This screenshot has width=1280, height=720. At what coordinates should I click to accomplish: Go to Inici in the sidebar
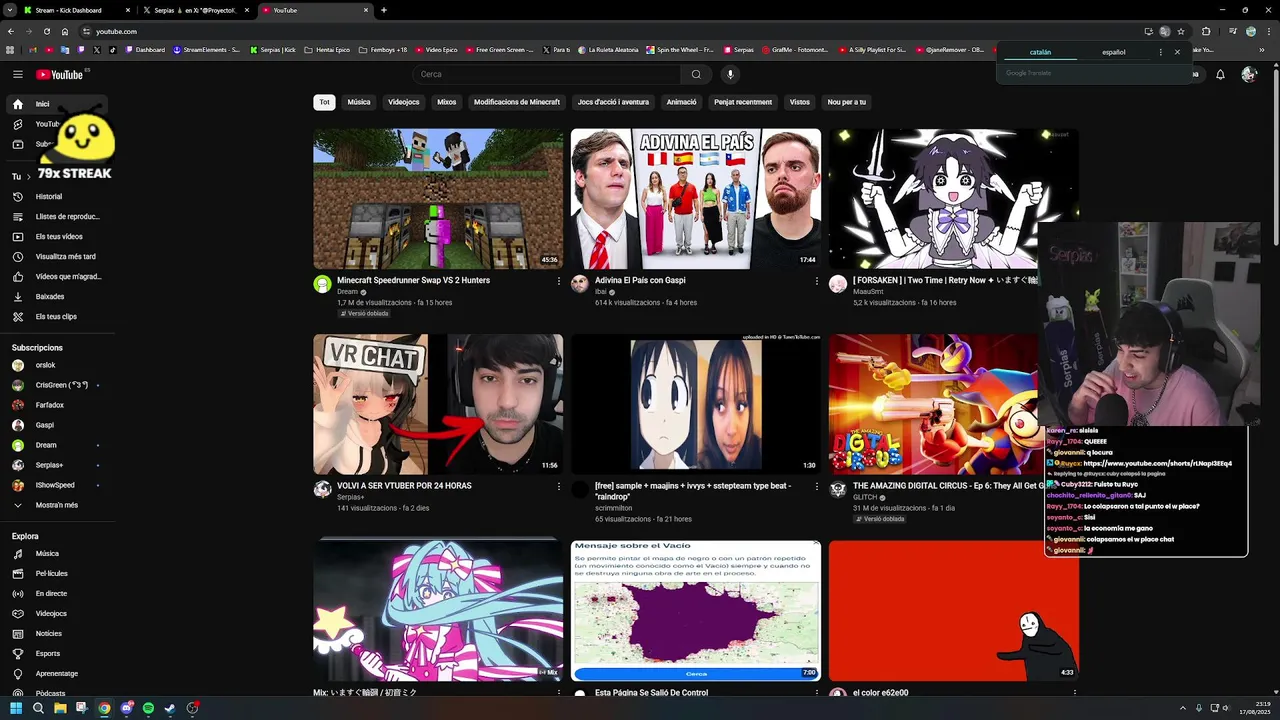pyautogui.click(x=56, y=104)
